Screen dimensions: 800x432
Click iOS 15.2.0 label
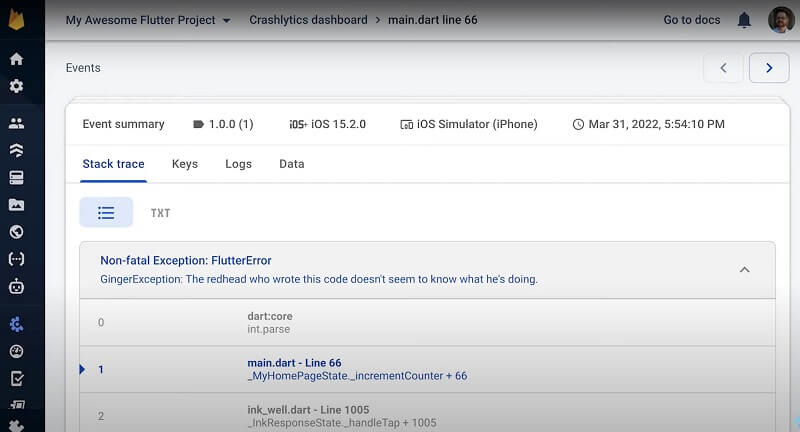(328, 124)
